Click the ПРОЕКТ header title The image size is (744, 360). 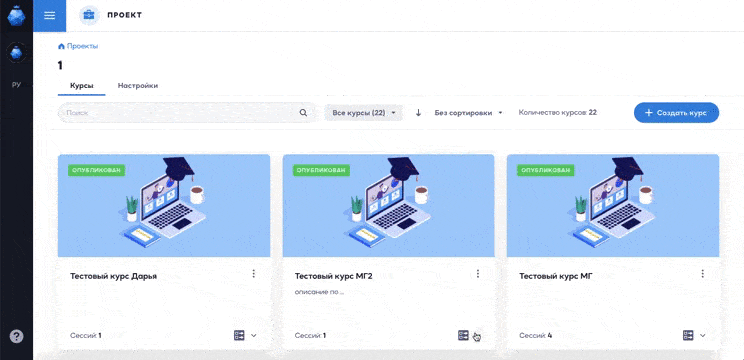[124, 15]
